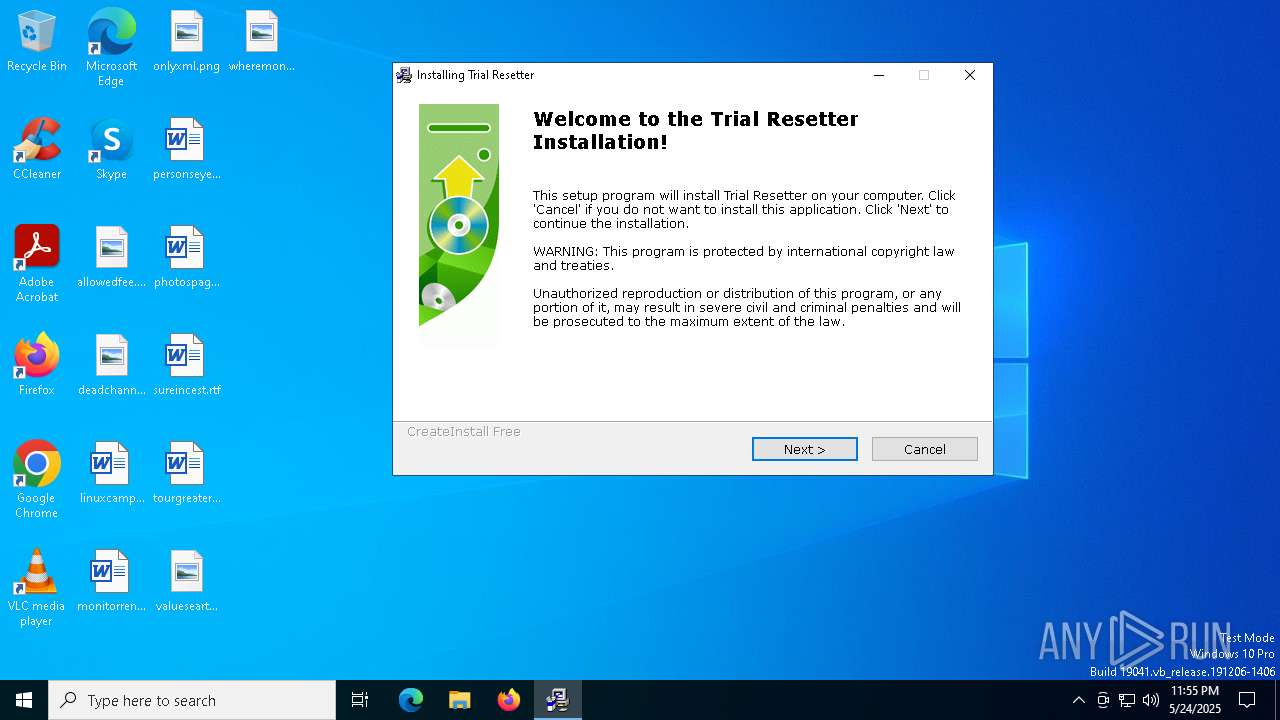Select the Skype desktop shortcut
This screenshot has height=720, width=1280.
pyautogui.click(x=111, y=150)
